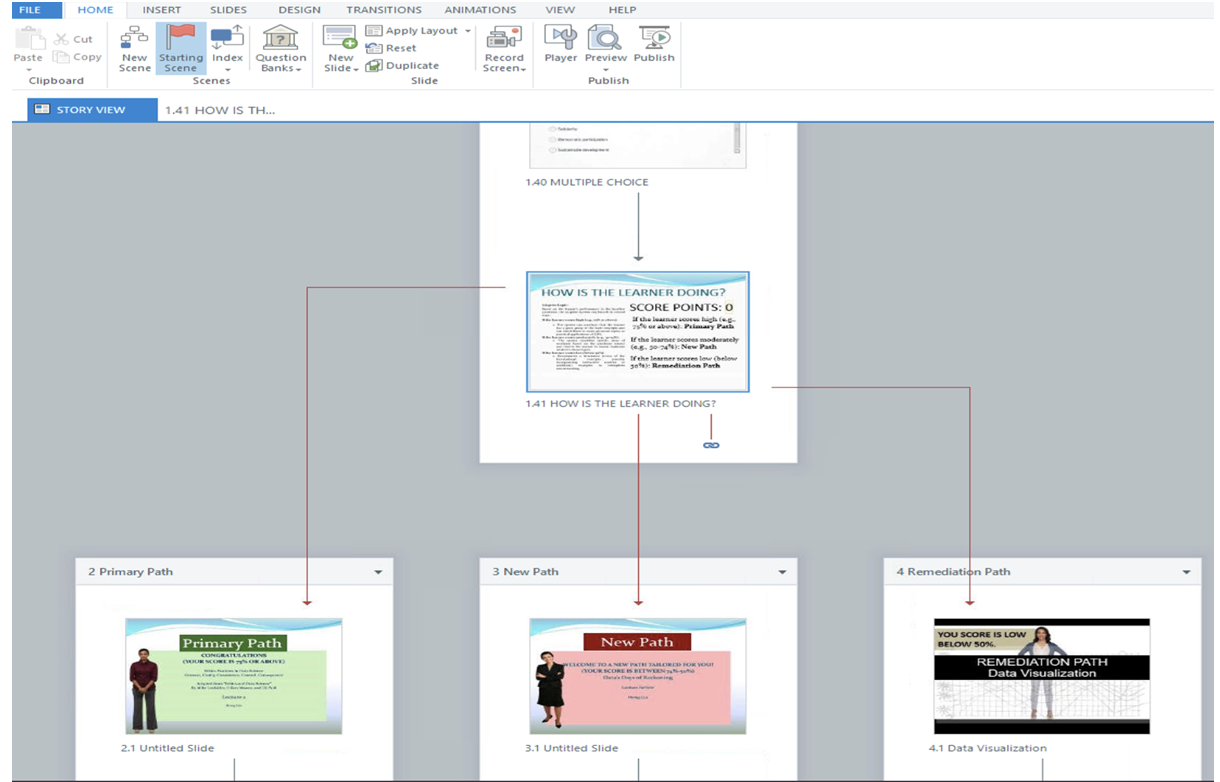Screen dimensions: 1220x782
Task: Click the Preview icon
Action: tap(605, 39)
